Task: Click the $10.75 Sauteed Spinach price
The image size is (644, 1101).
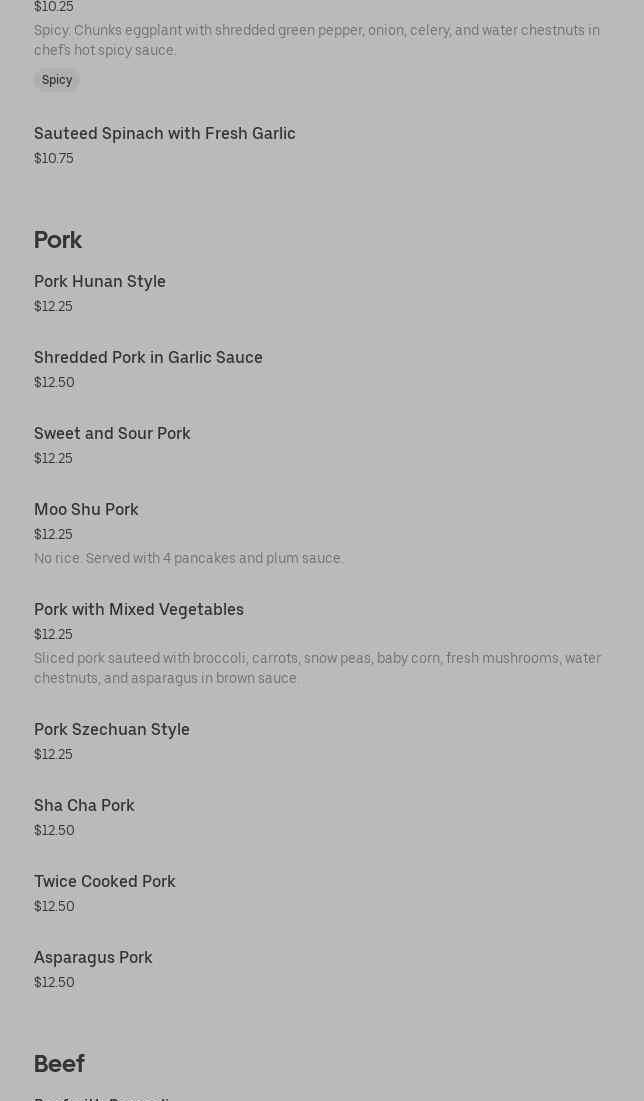Action: (x=54, y=159)
